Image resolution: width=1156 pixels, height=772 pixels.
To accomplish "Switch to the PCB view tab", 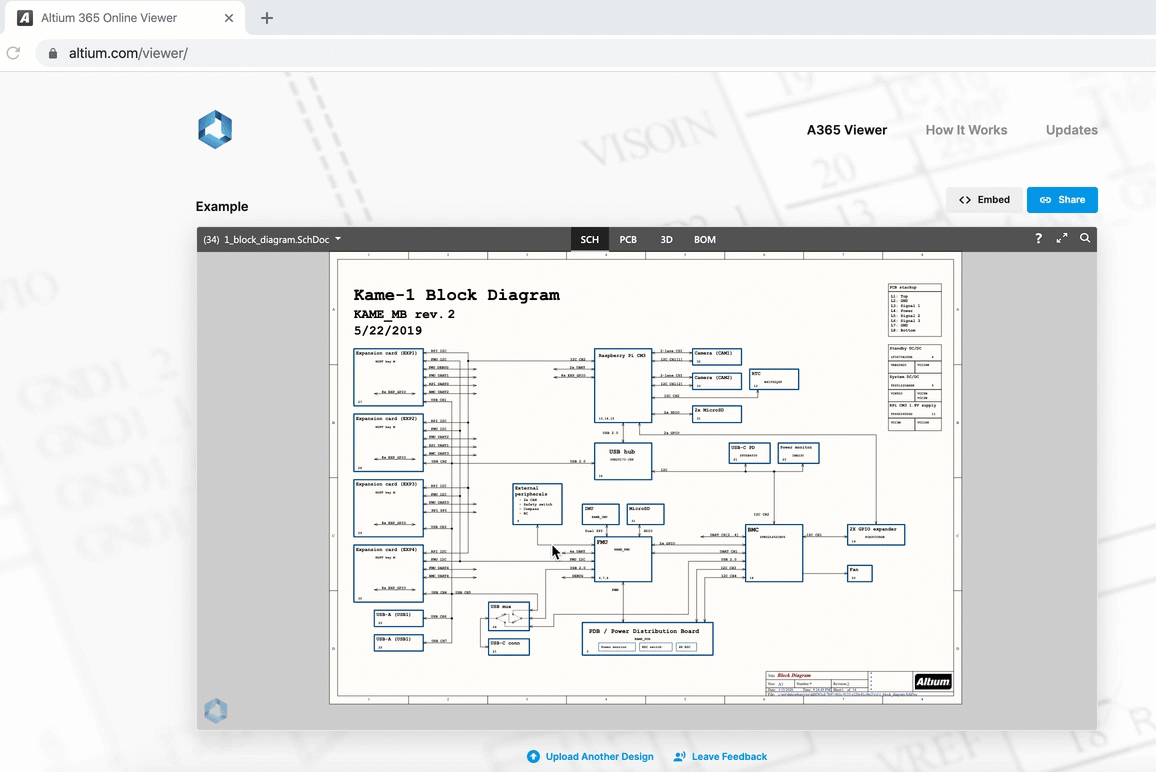I will click(628, 240).
